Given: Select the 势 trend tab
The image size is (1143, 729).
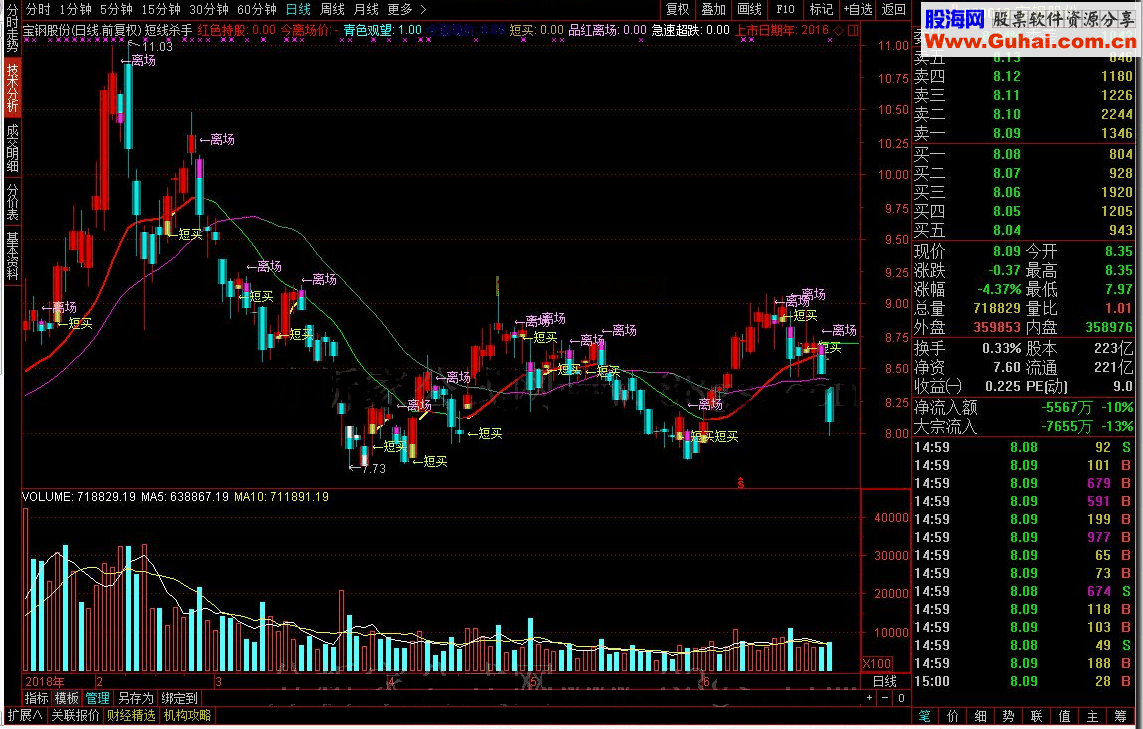Looking at the screenshot, I should [1008, 716].
